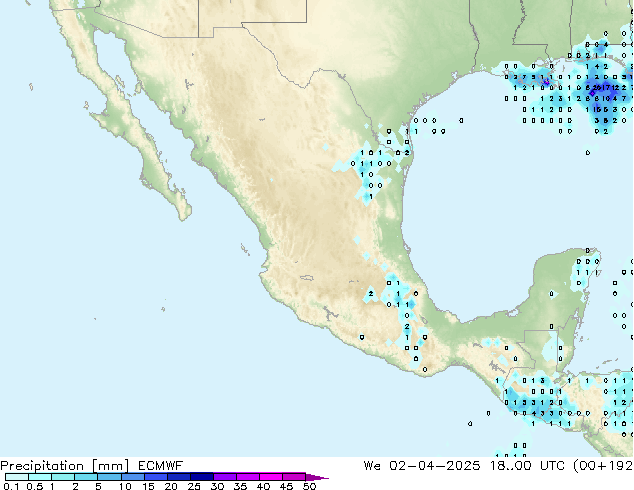634x490 pixels.
Task: Choose the 25–30 mm dark navy swatch
Action: (x=202, y=477)
